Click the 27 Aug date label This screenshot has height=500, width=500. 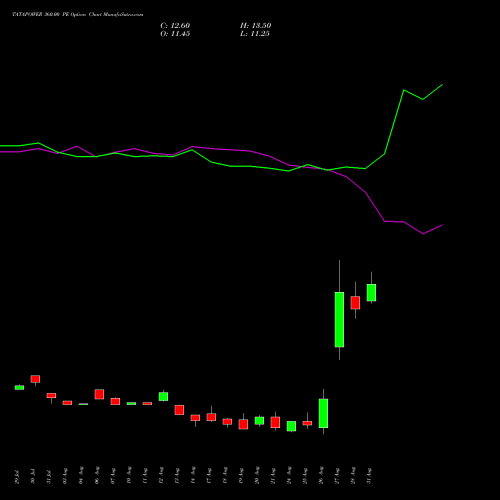point(337,476)
